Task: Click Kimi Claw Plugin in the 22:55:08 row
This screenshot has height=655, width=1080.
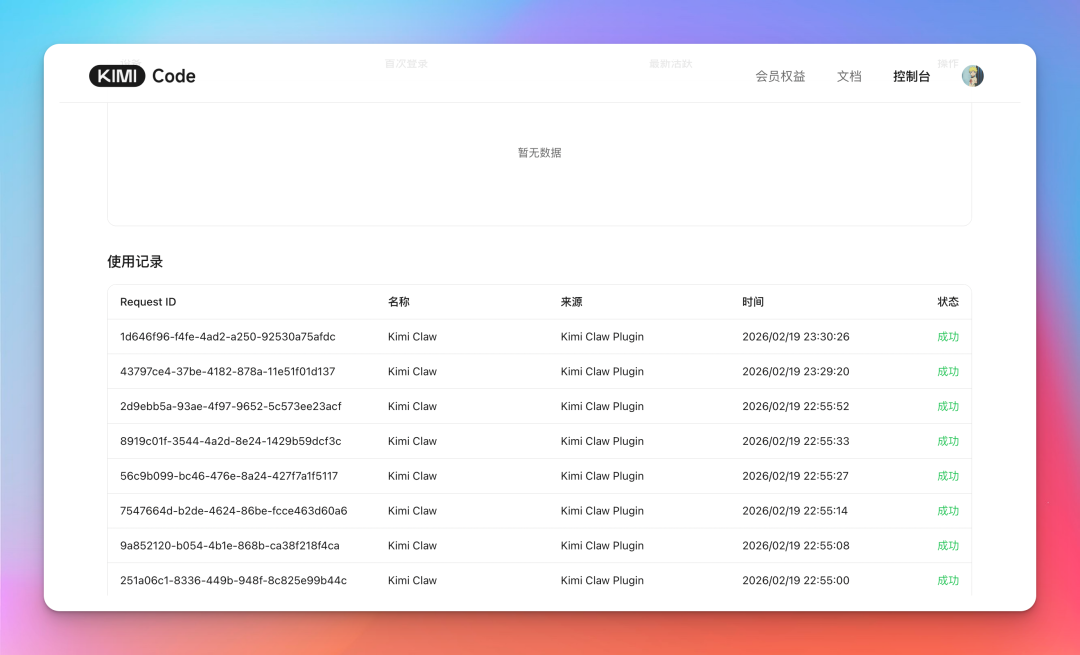Action: (x=602, y=546)
